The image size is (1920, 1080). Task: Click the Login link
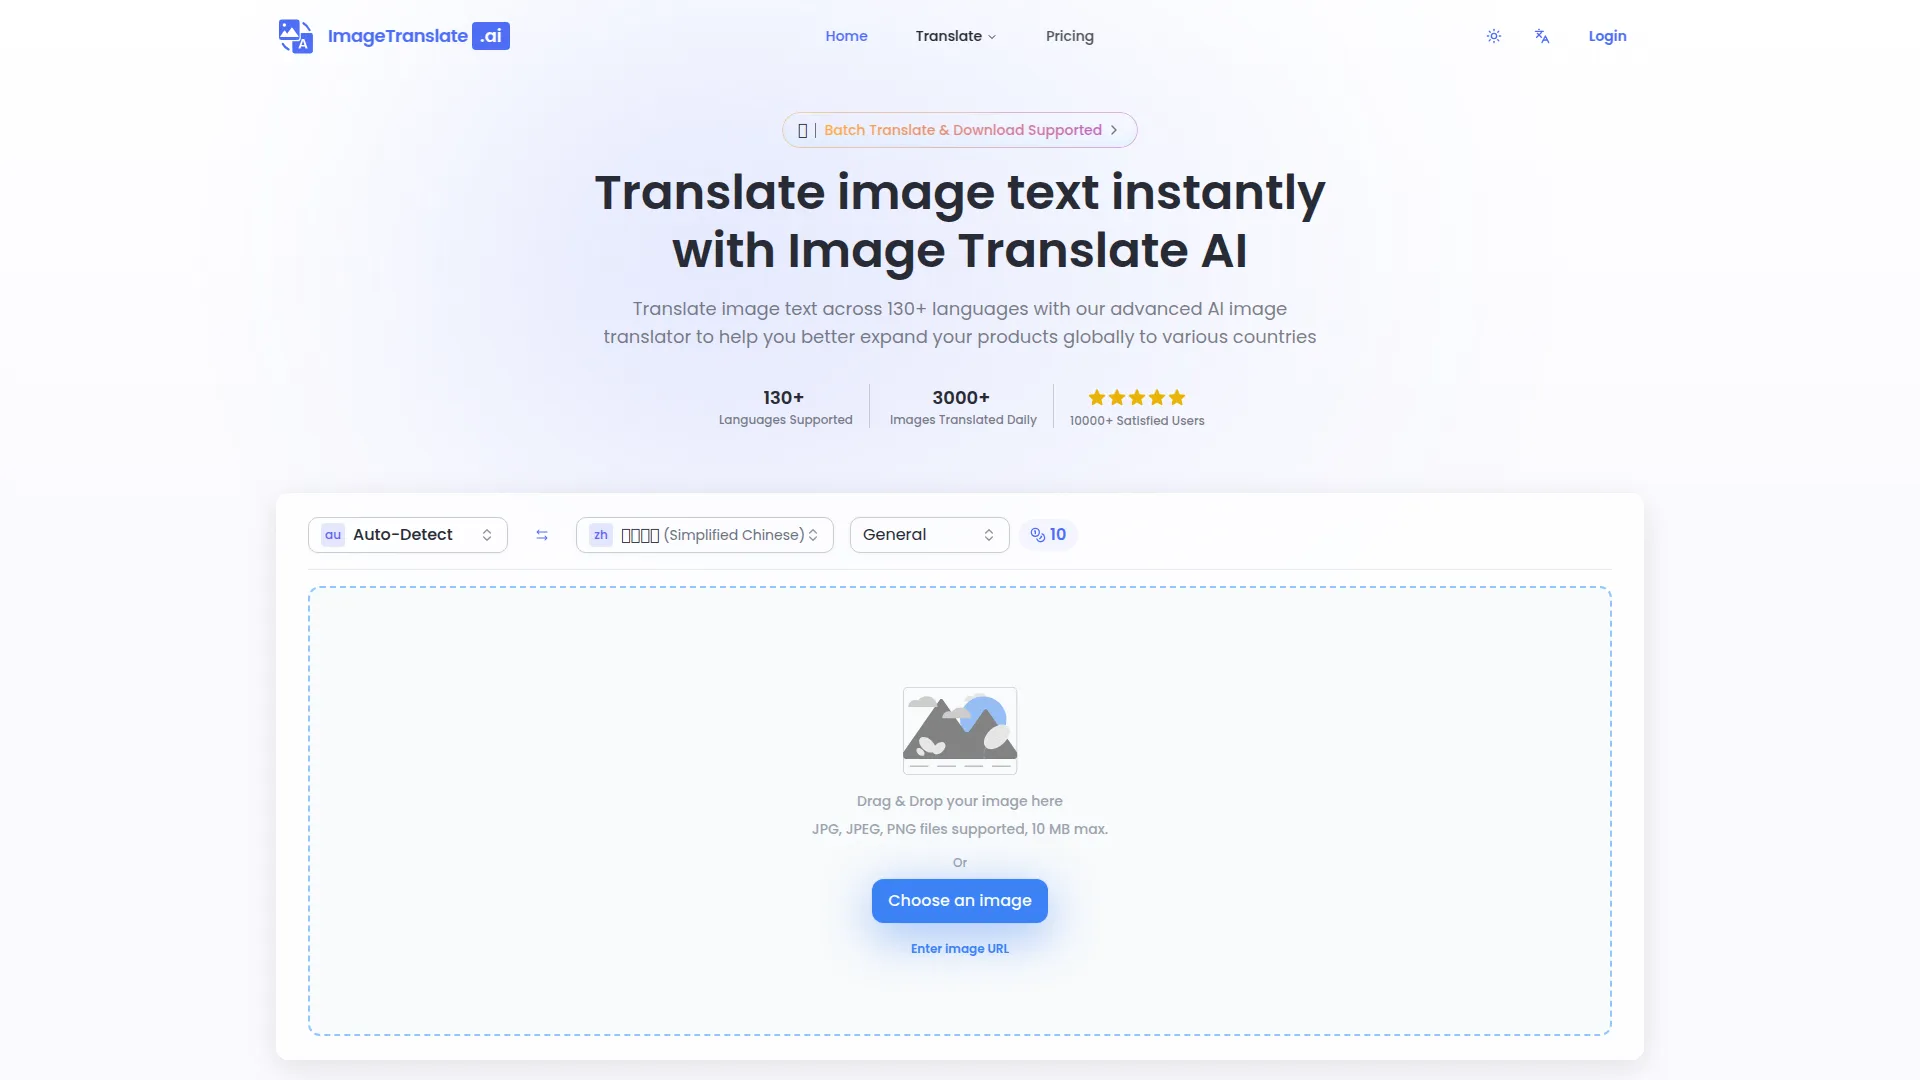coord(1607,36)
